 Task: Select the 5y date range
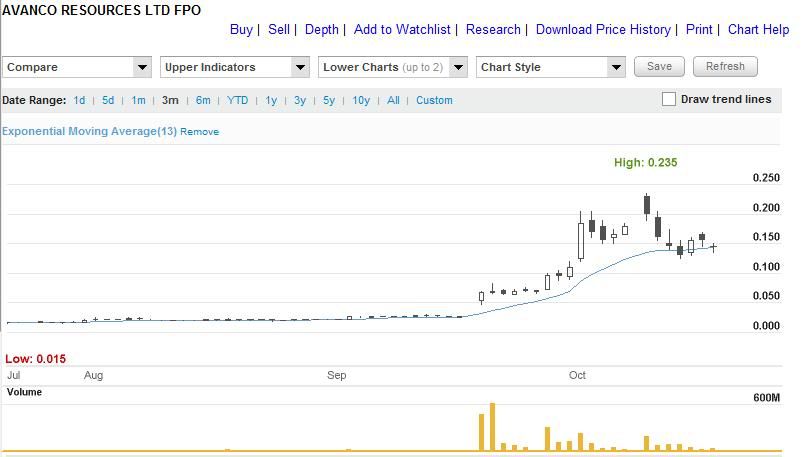(x=329, y=100)
